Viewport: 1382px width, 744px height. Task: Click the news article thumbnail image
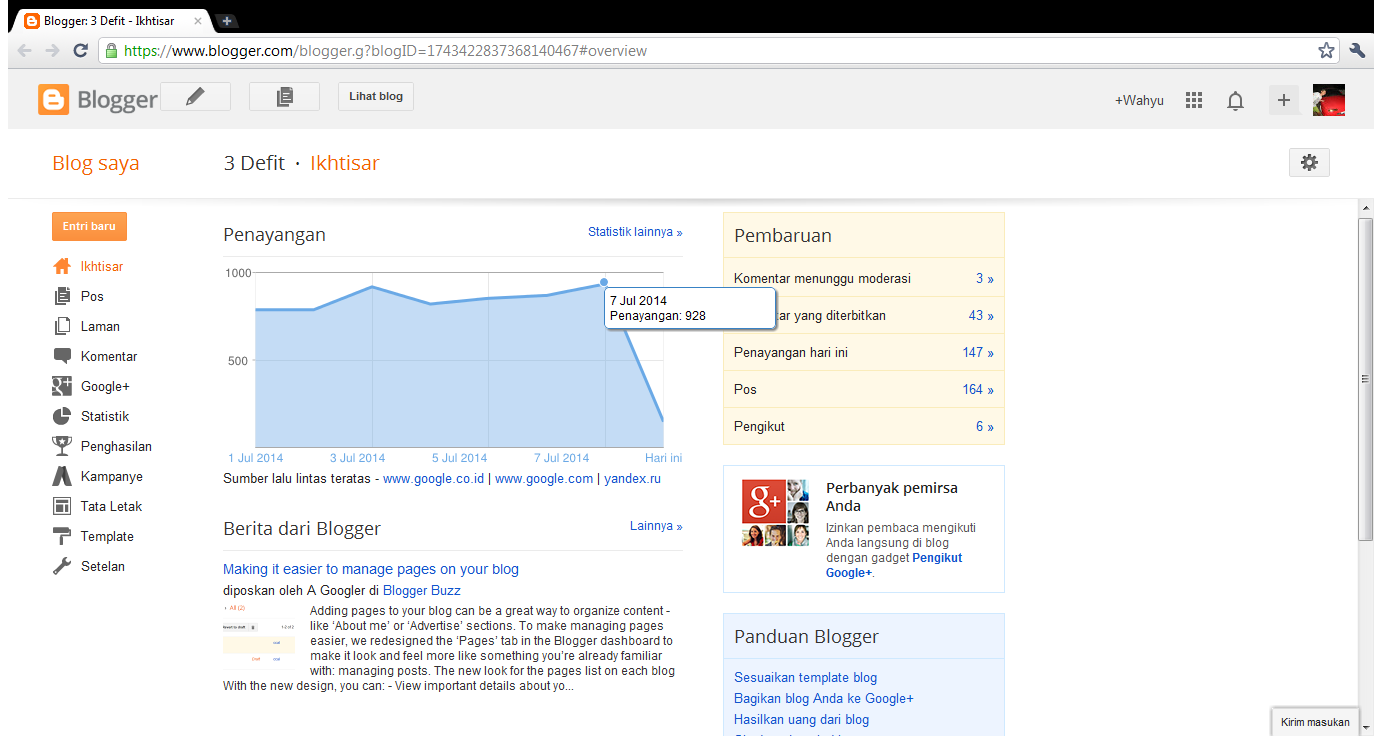click(x=259, y=636)
